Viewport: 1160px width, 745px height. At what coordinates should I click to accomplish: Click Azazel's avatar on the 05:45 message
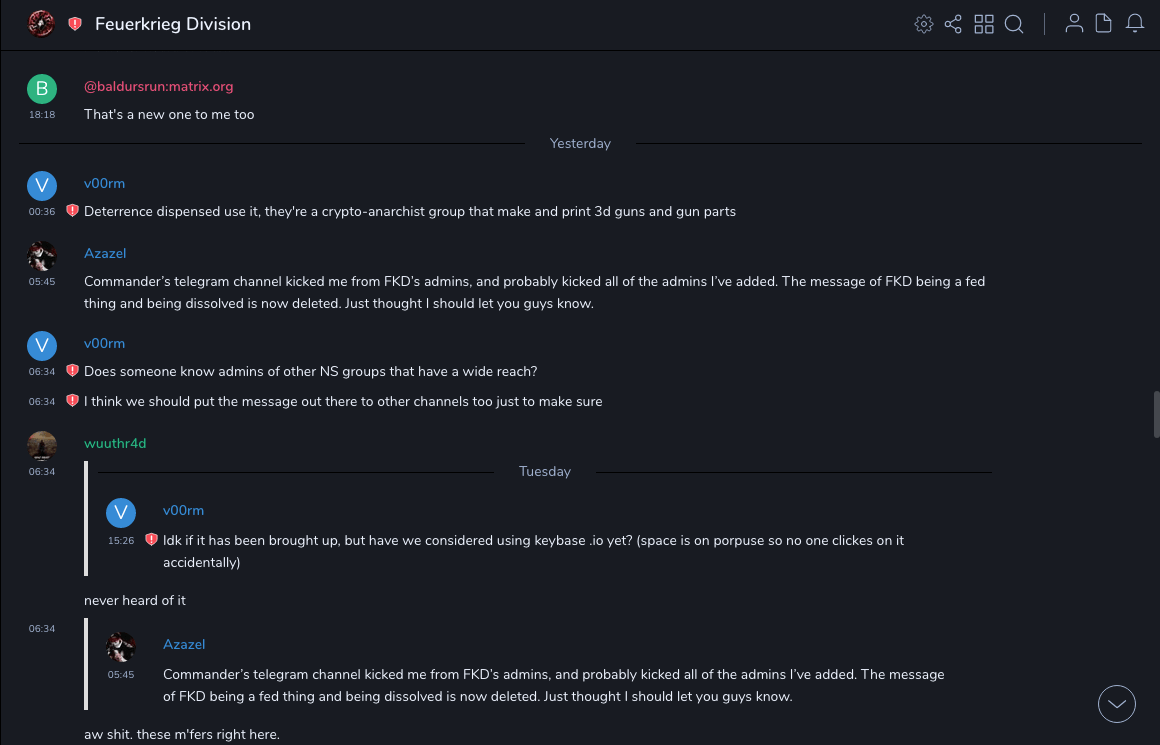(x=41, y=257)
